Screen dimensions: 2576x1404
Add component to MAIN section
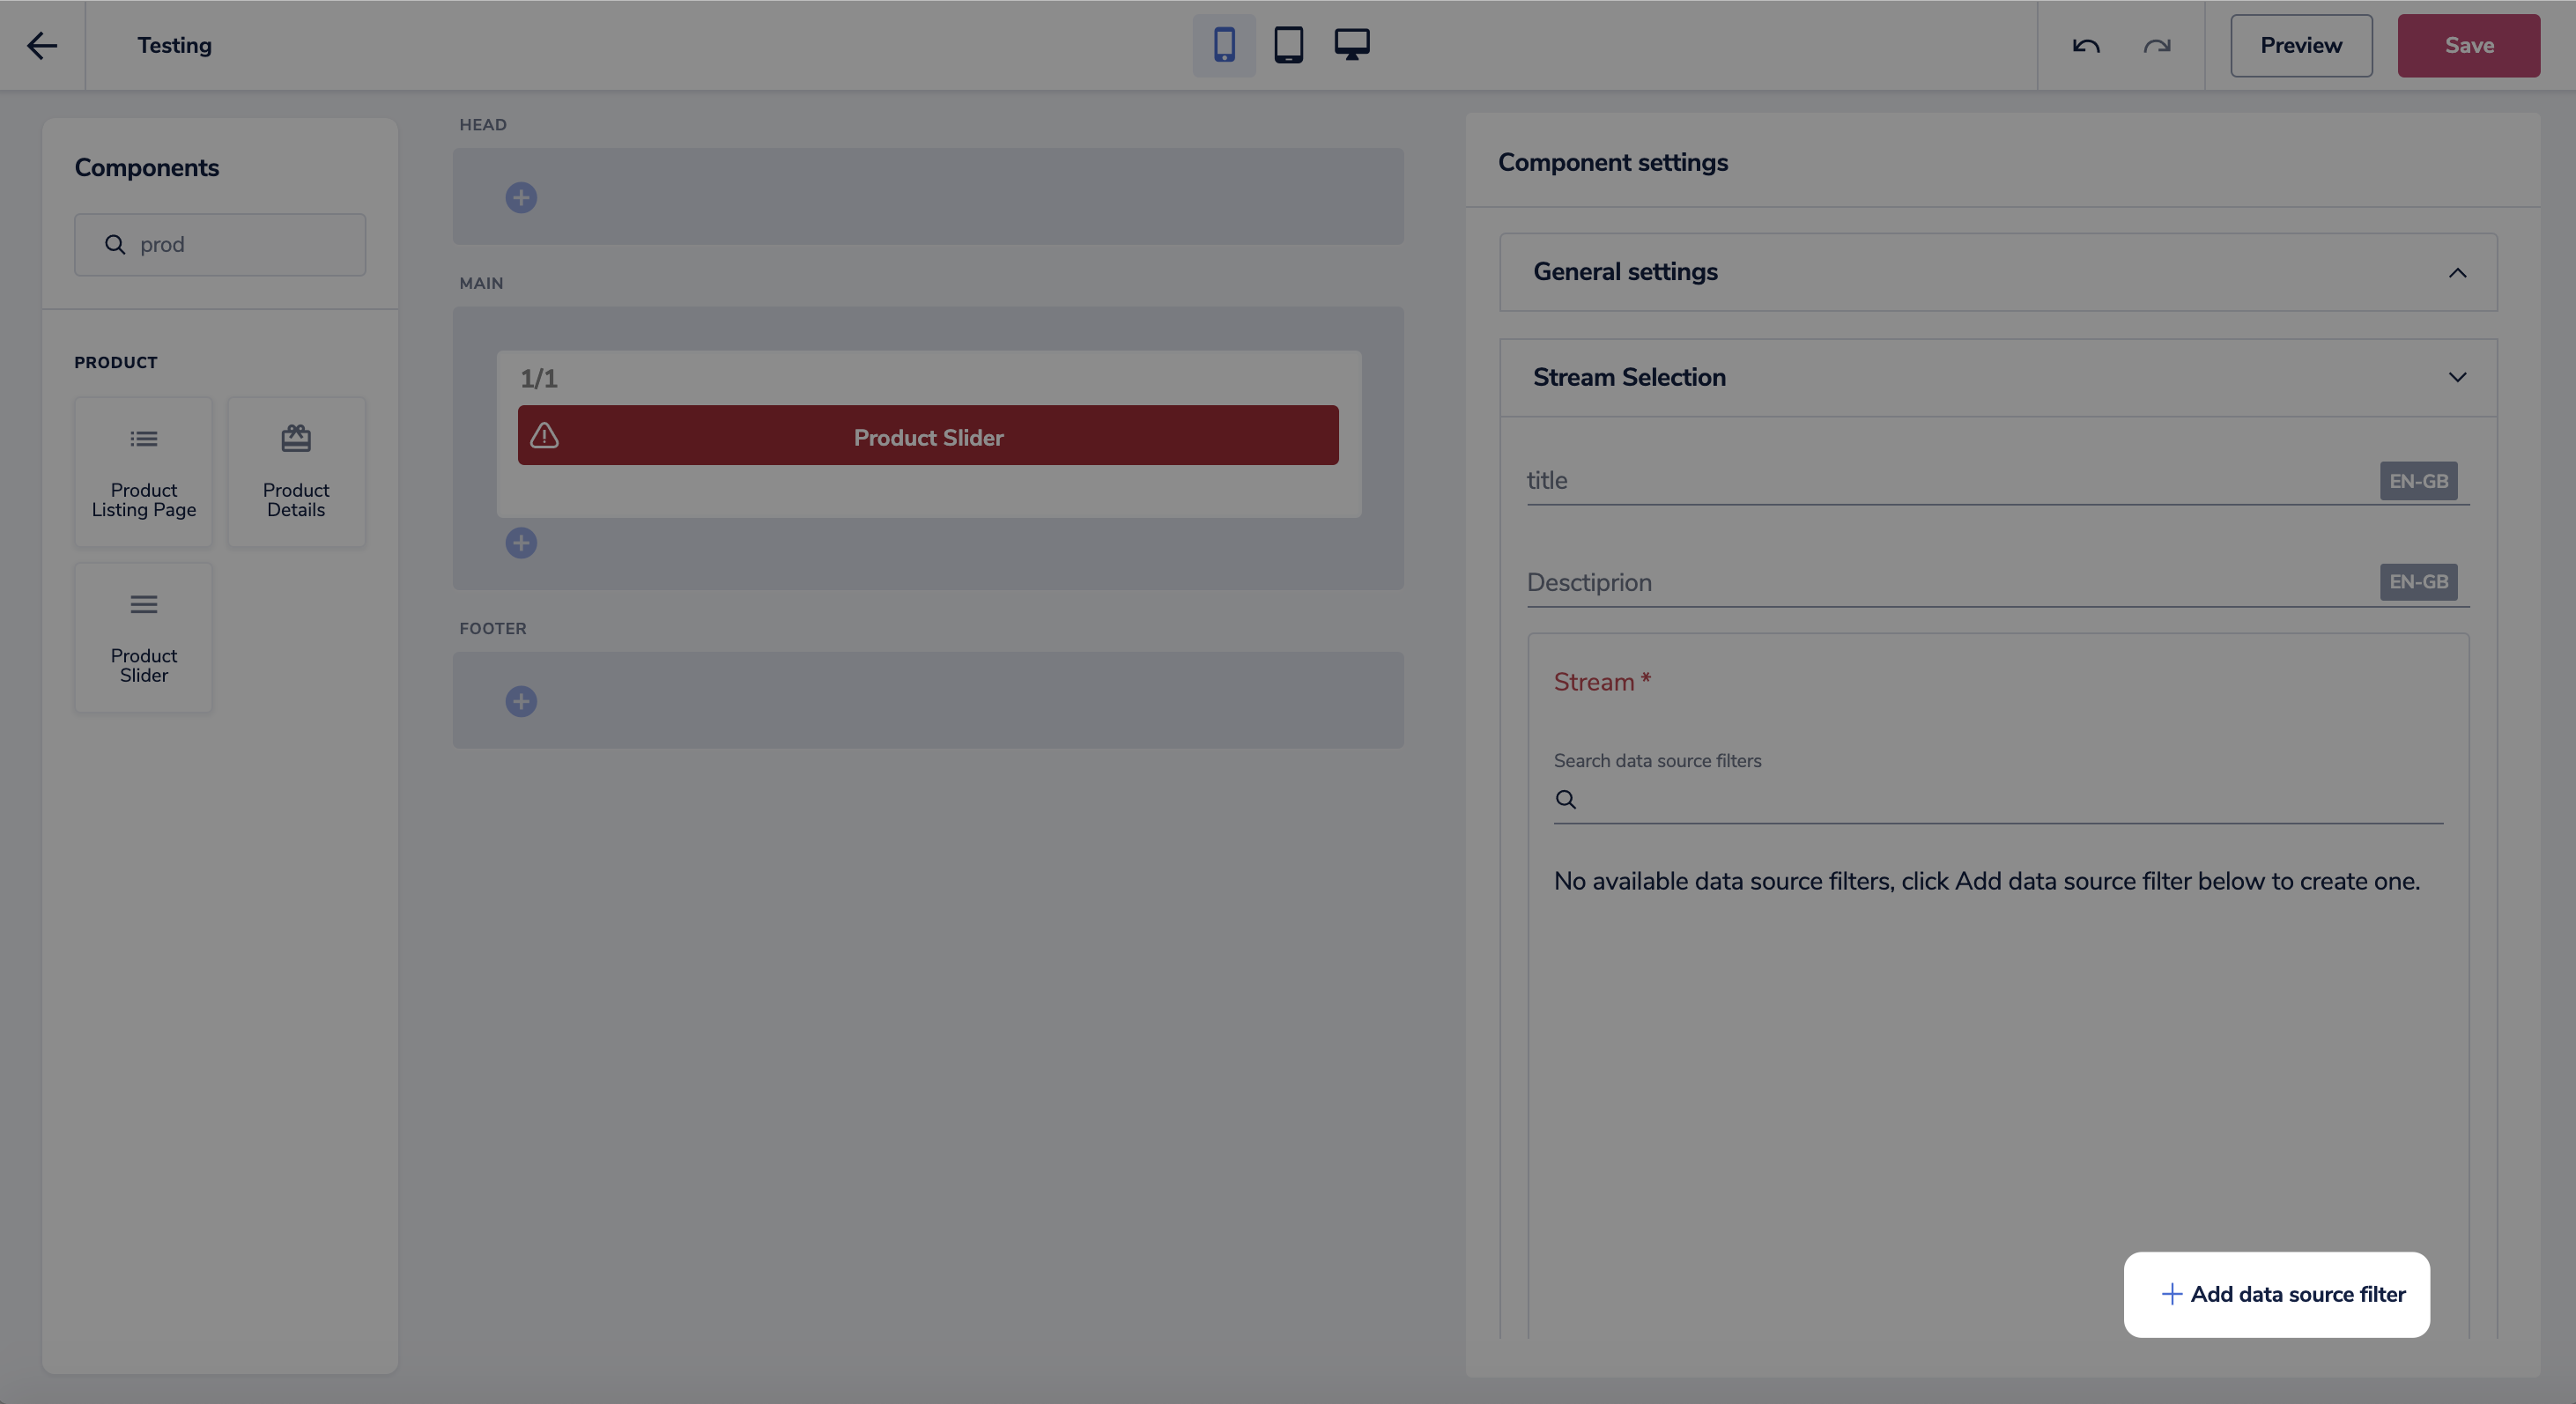[521, 543]
